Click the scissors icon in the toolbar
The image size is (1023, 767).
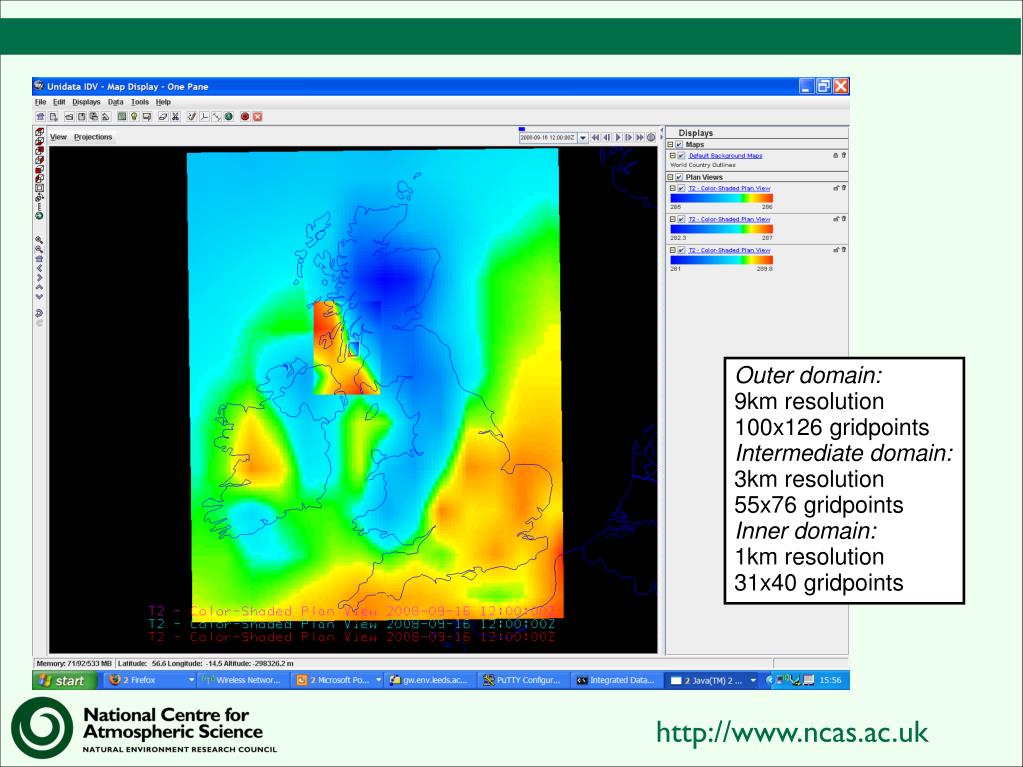coord(176,117)
